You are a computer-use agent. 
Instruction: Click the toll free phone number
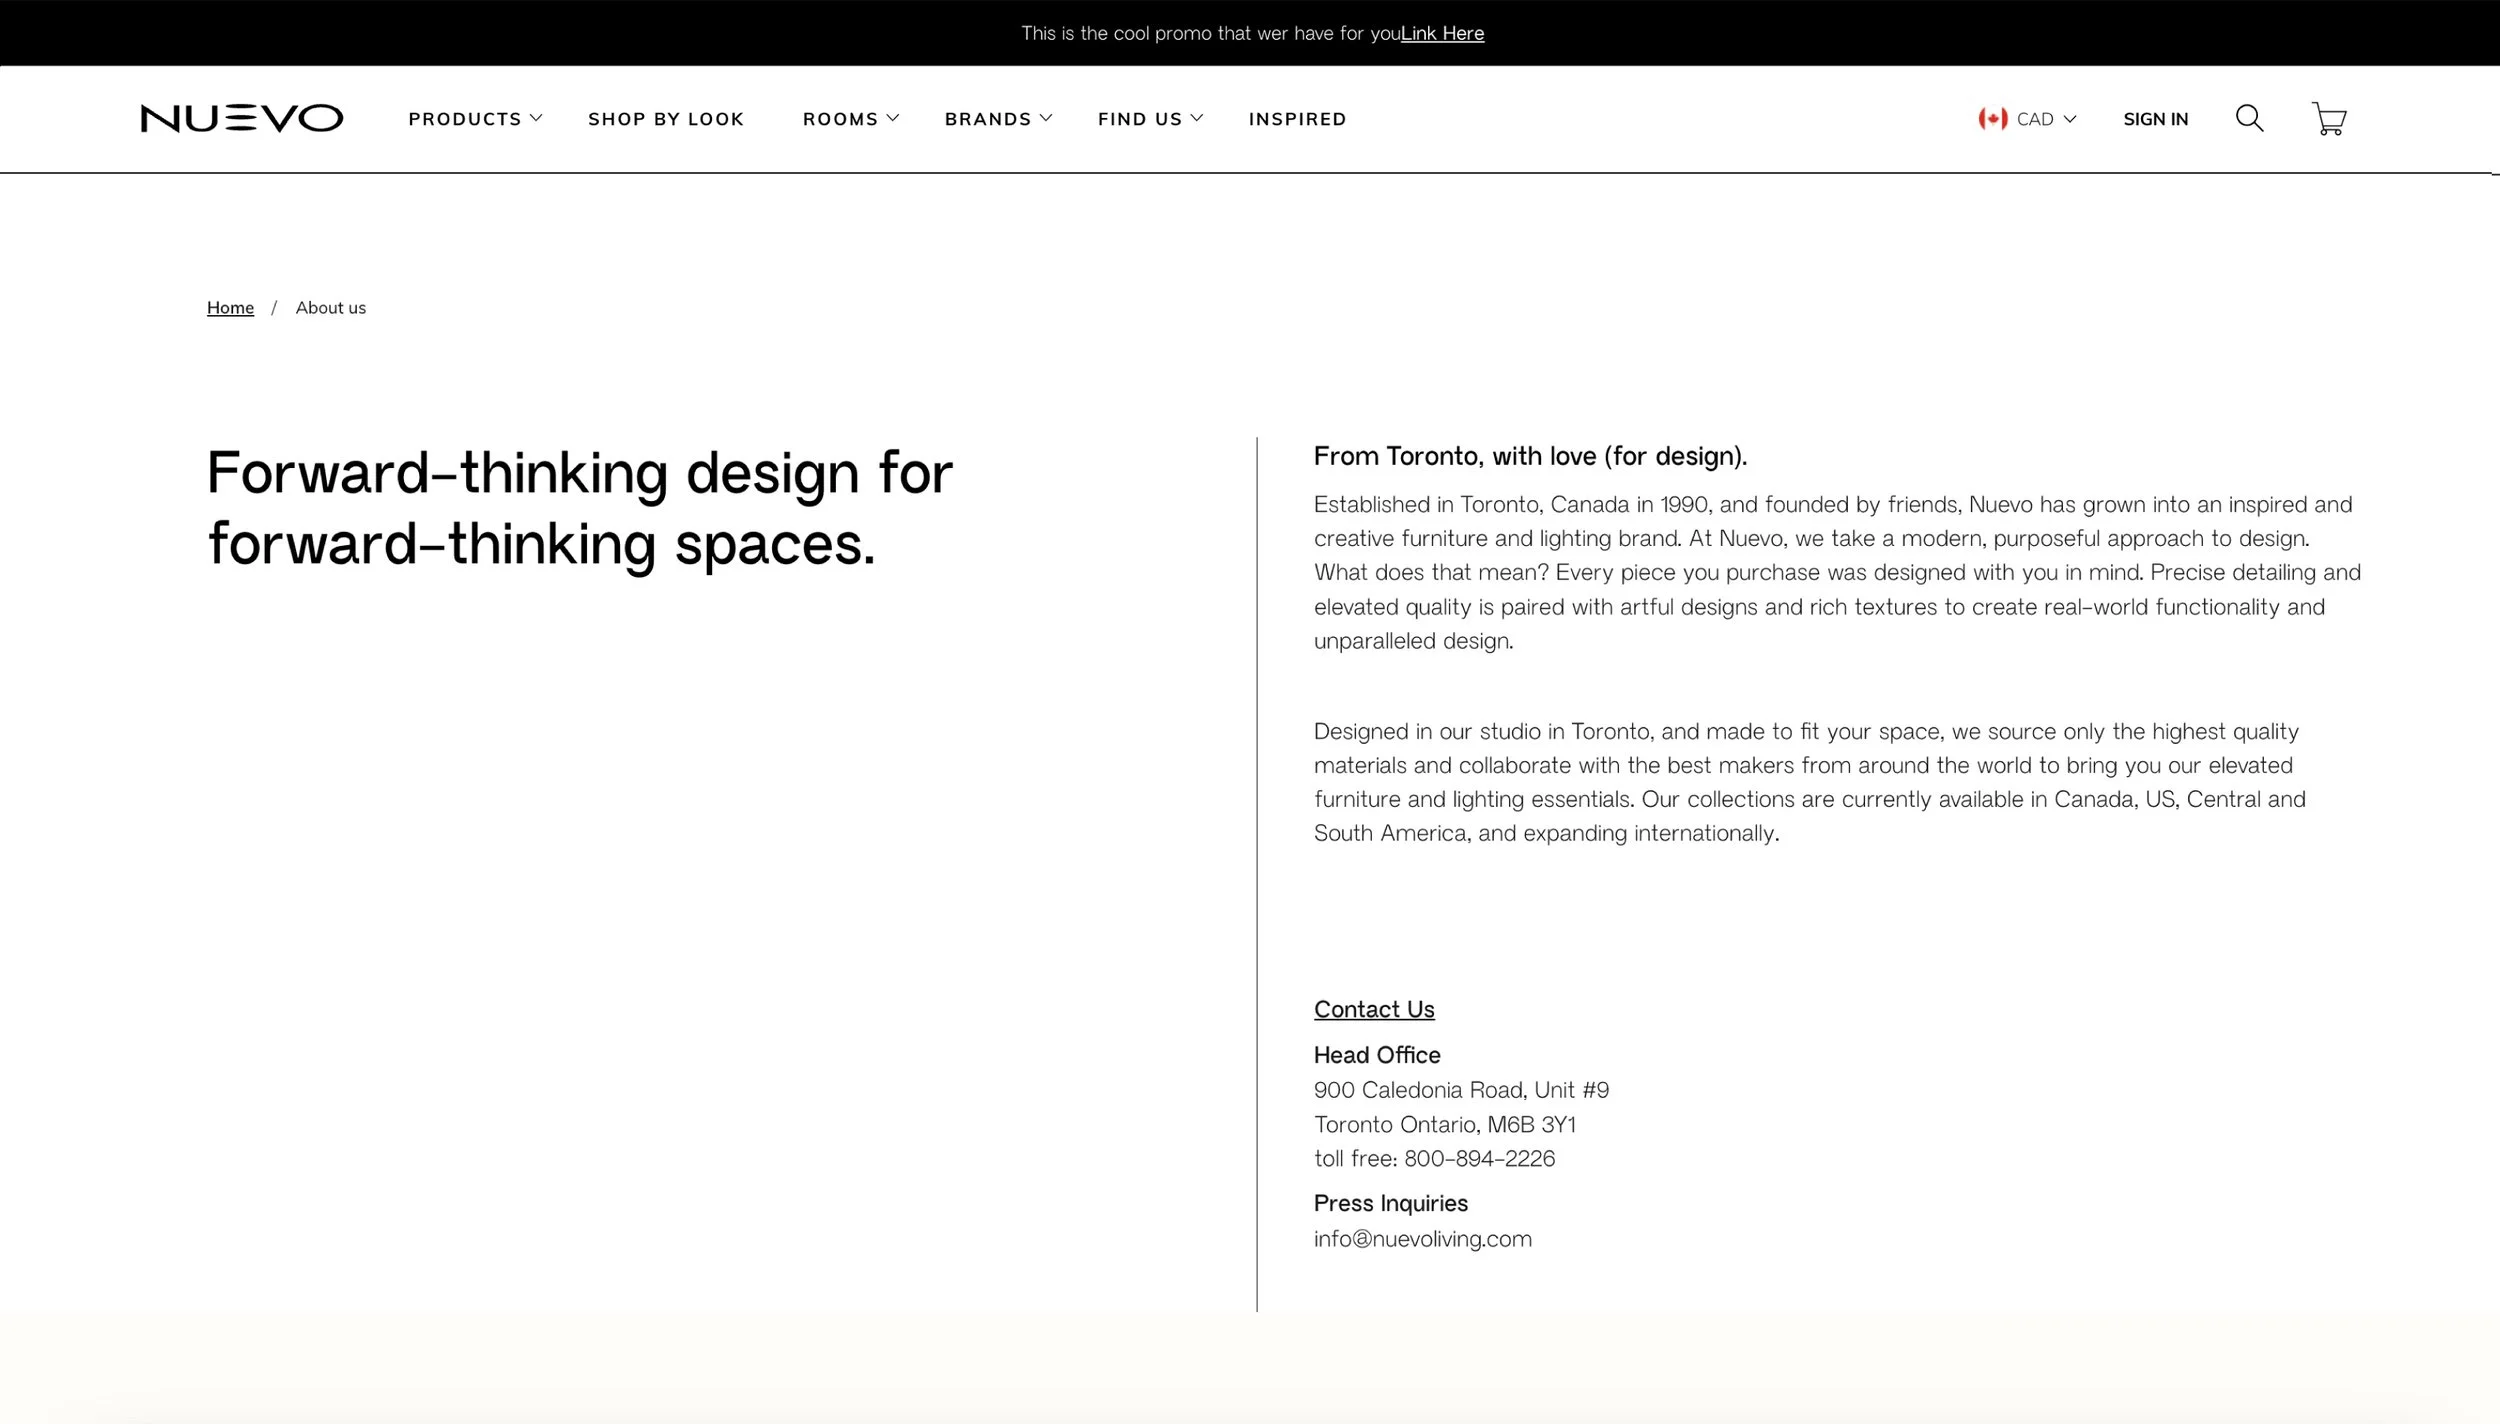click(1479, 1159)
